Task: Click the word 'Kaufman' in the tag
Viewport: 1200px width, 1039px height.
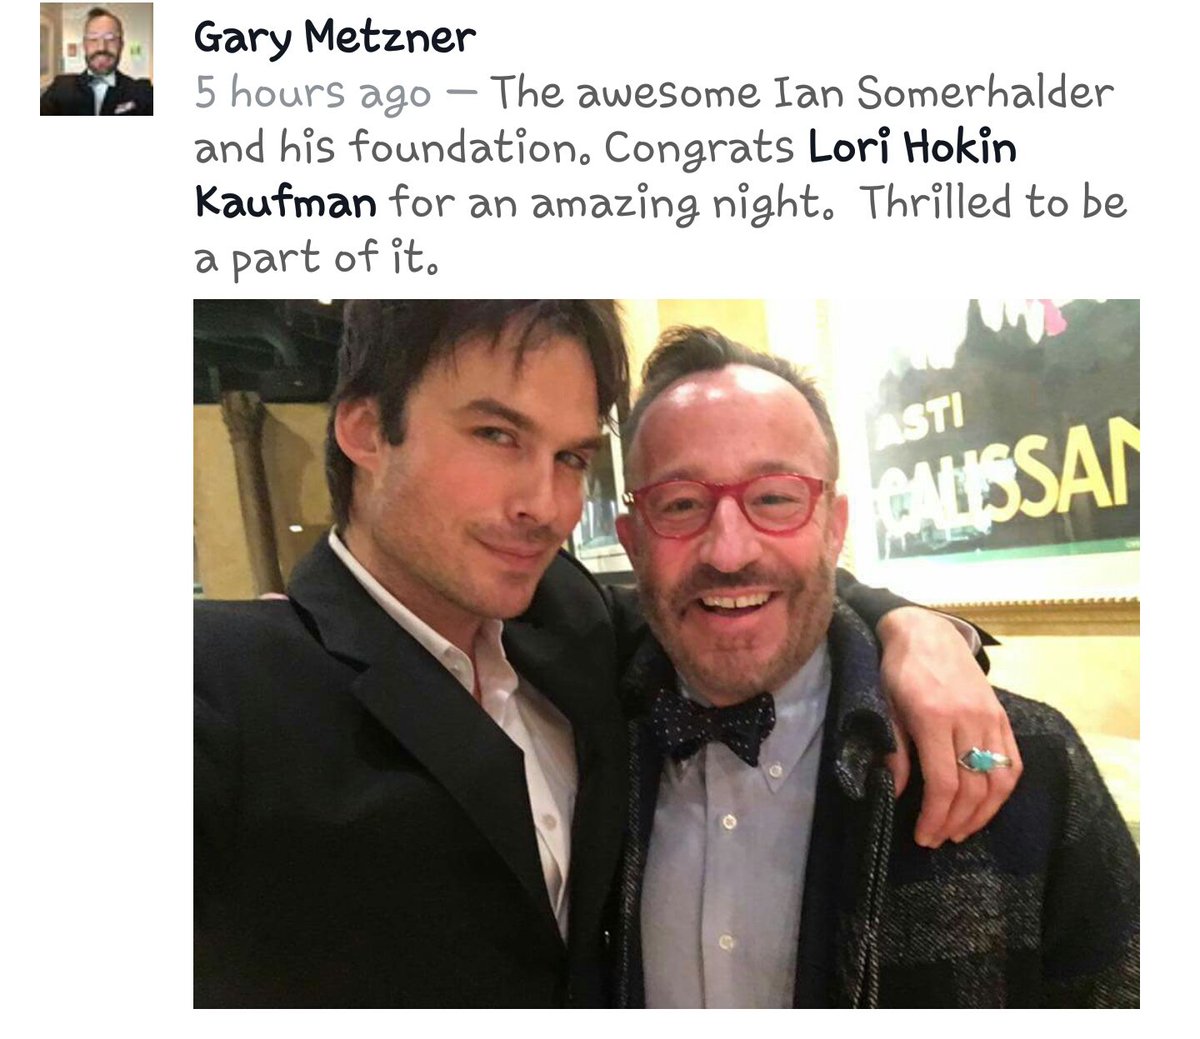Action: pos(285,203)
